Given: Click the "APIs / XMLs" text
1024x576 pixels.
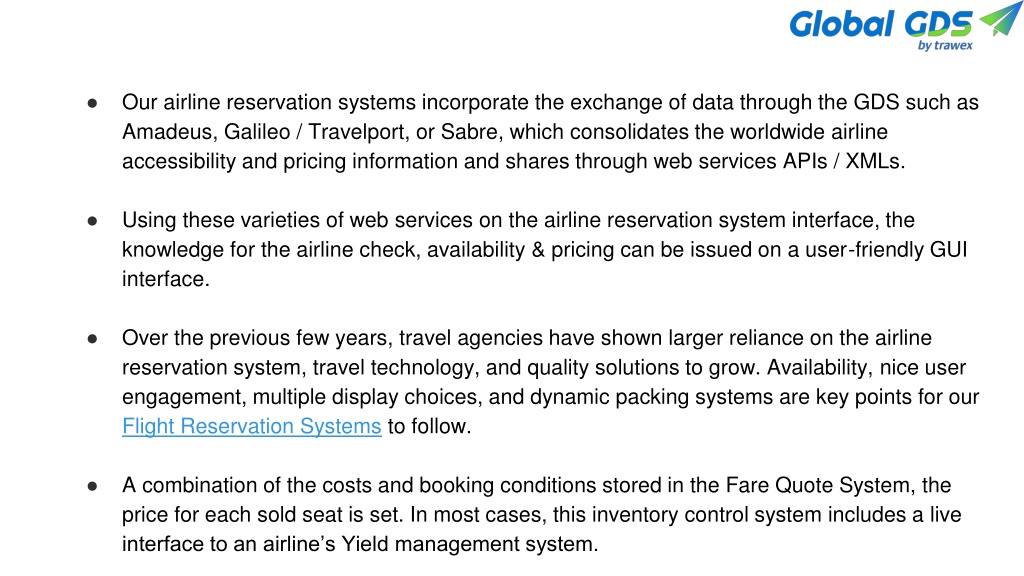Looking at the screenshot, I should click(x=842, y=161).
